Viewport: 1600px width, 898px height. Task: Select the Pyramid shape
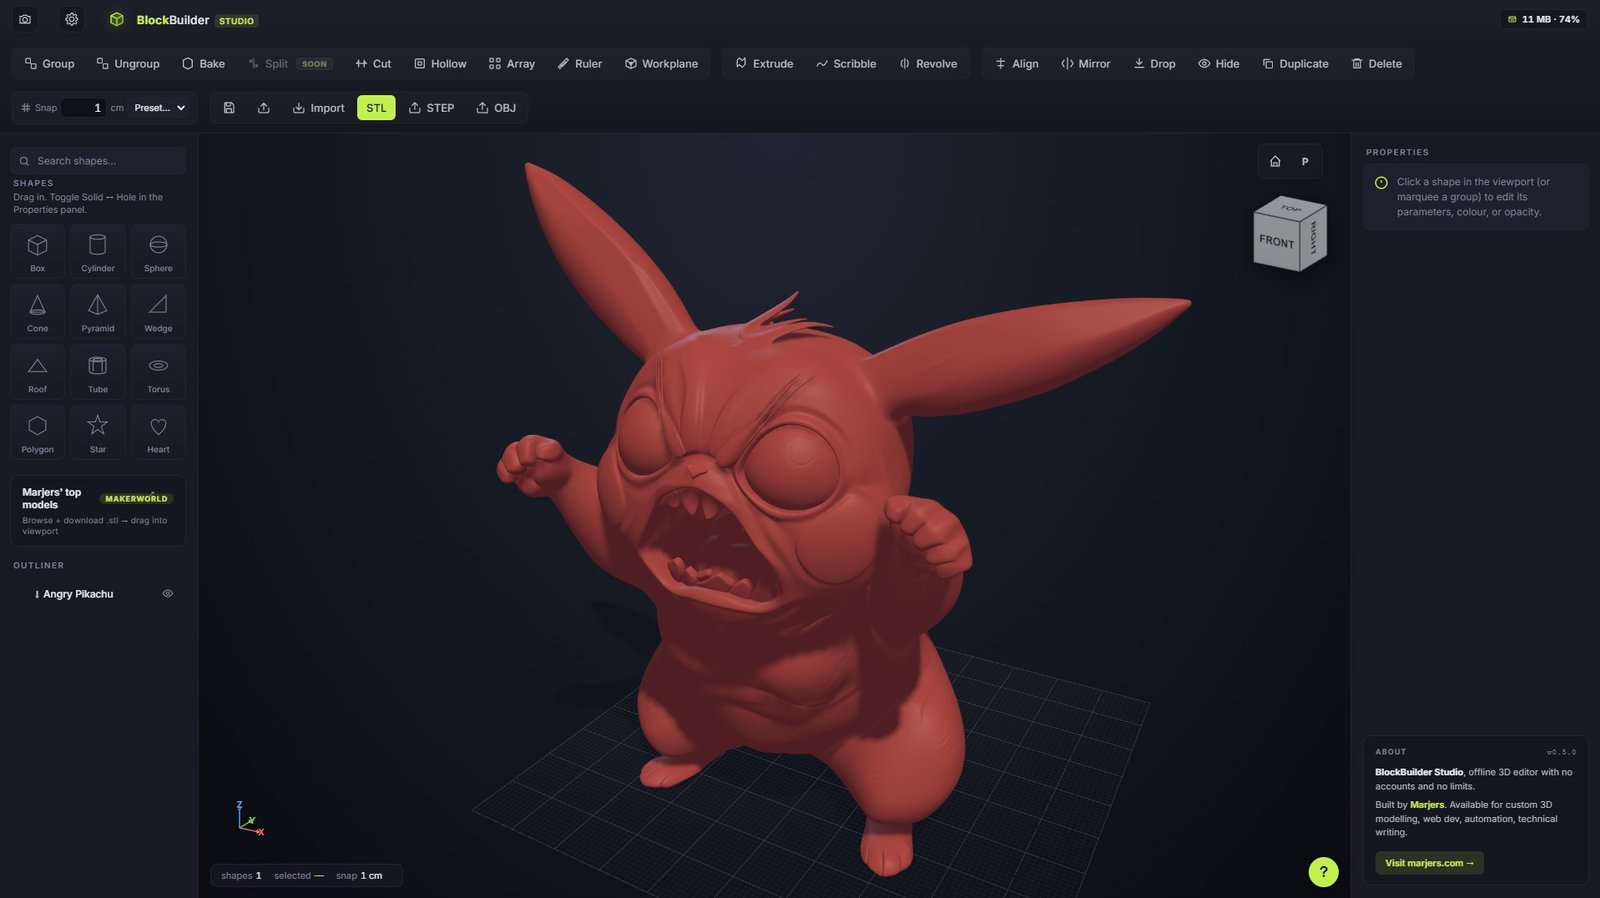pos(98,311)
